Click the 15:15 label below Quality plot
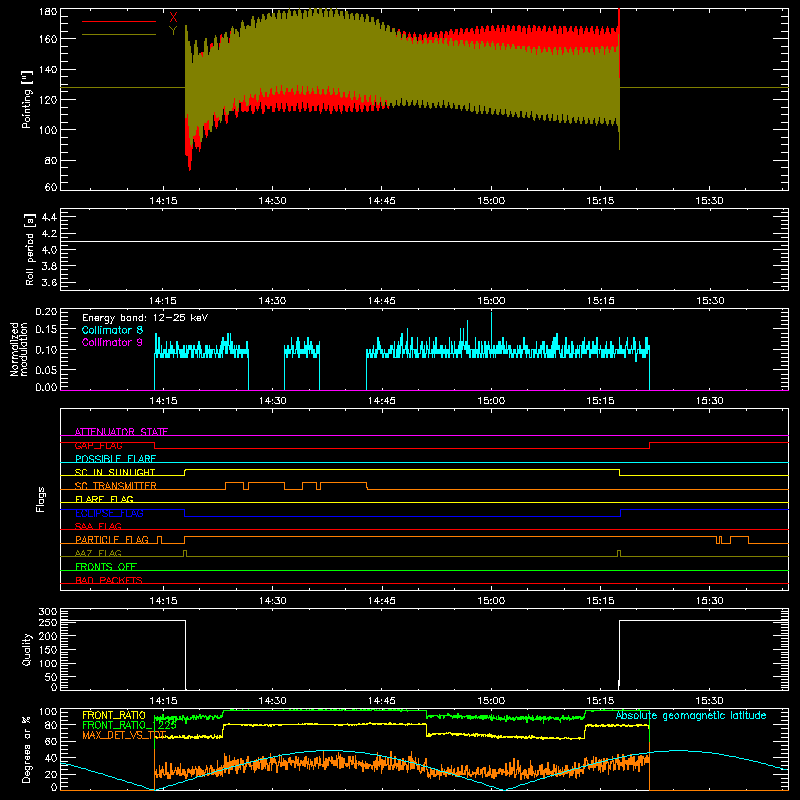This screenshot has height=800, width=800. click(600, 701)
